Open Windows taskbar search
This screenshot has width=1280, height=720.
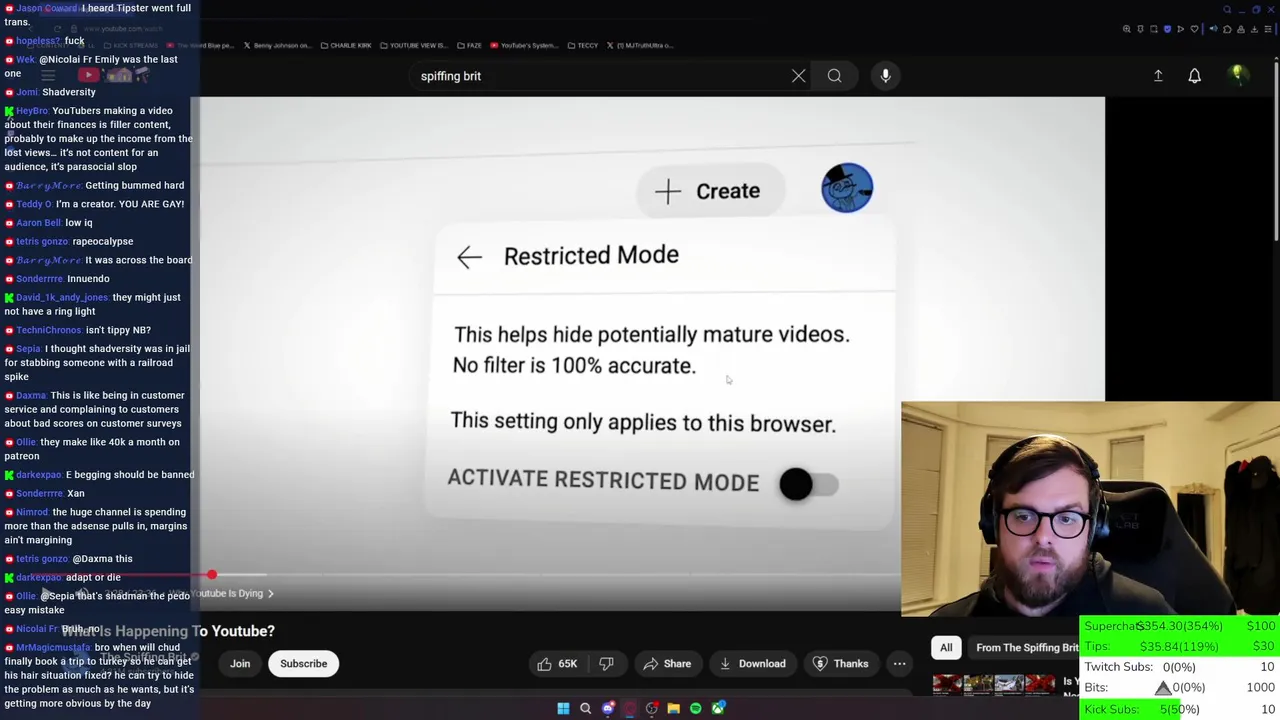(585, 708)
